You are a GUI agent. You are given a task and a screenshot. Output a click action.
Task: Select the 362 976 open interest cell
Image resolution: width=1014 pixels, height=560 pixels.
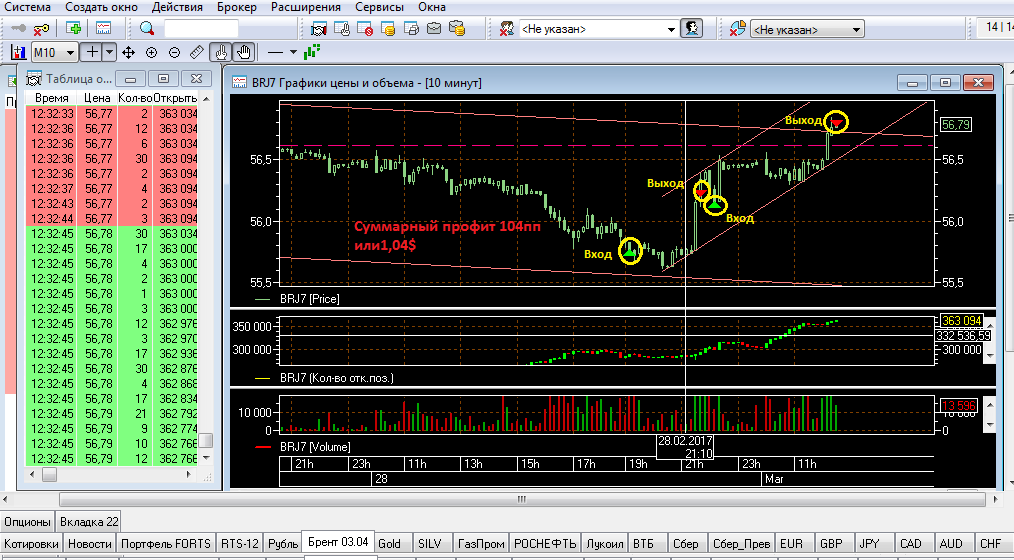pos(175,323)
